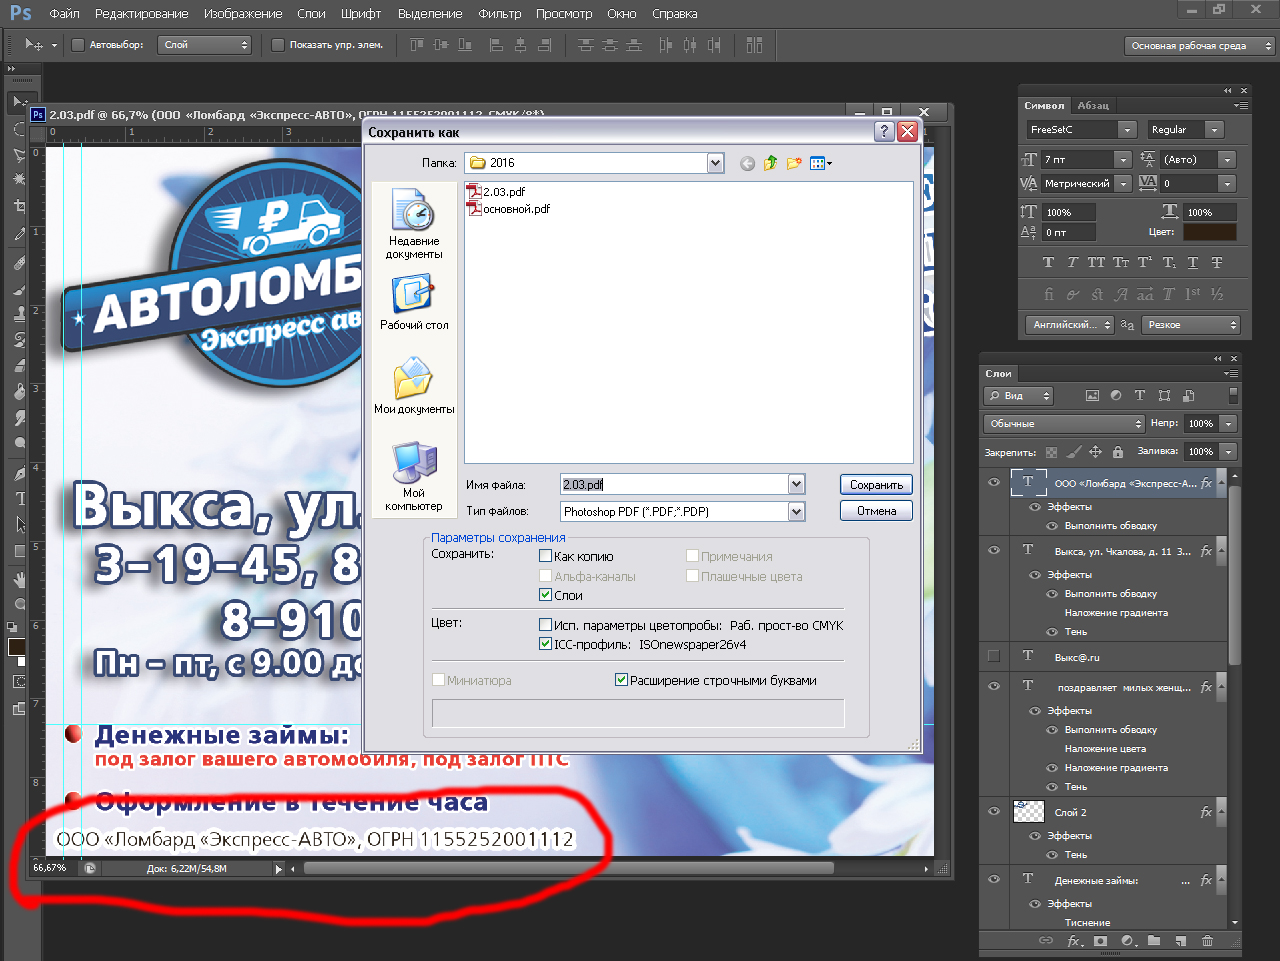
Task: Toggle Исп. параметры цветопробы checkbox
Action: pyautogui.click(x=546, y=625)
